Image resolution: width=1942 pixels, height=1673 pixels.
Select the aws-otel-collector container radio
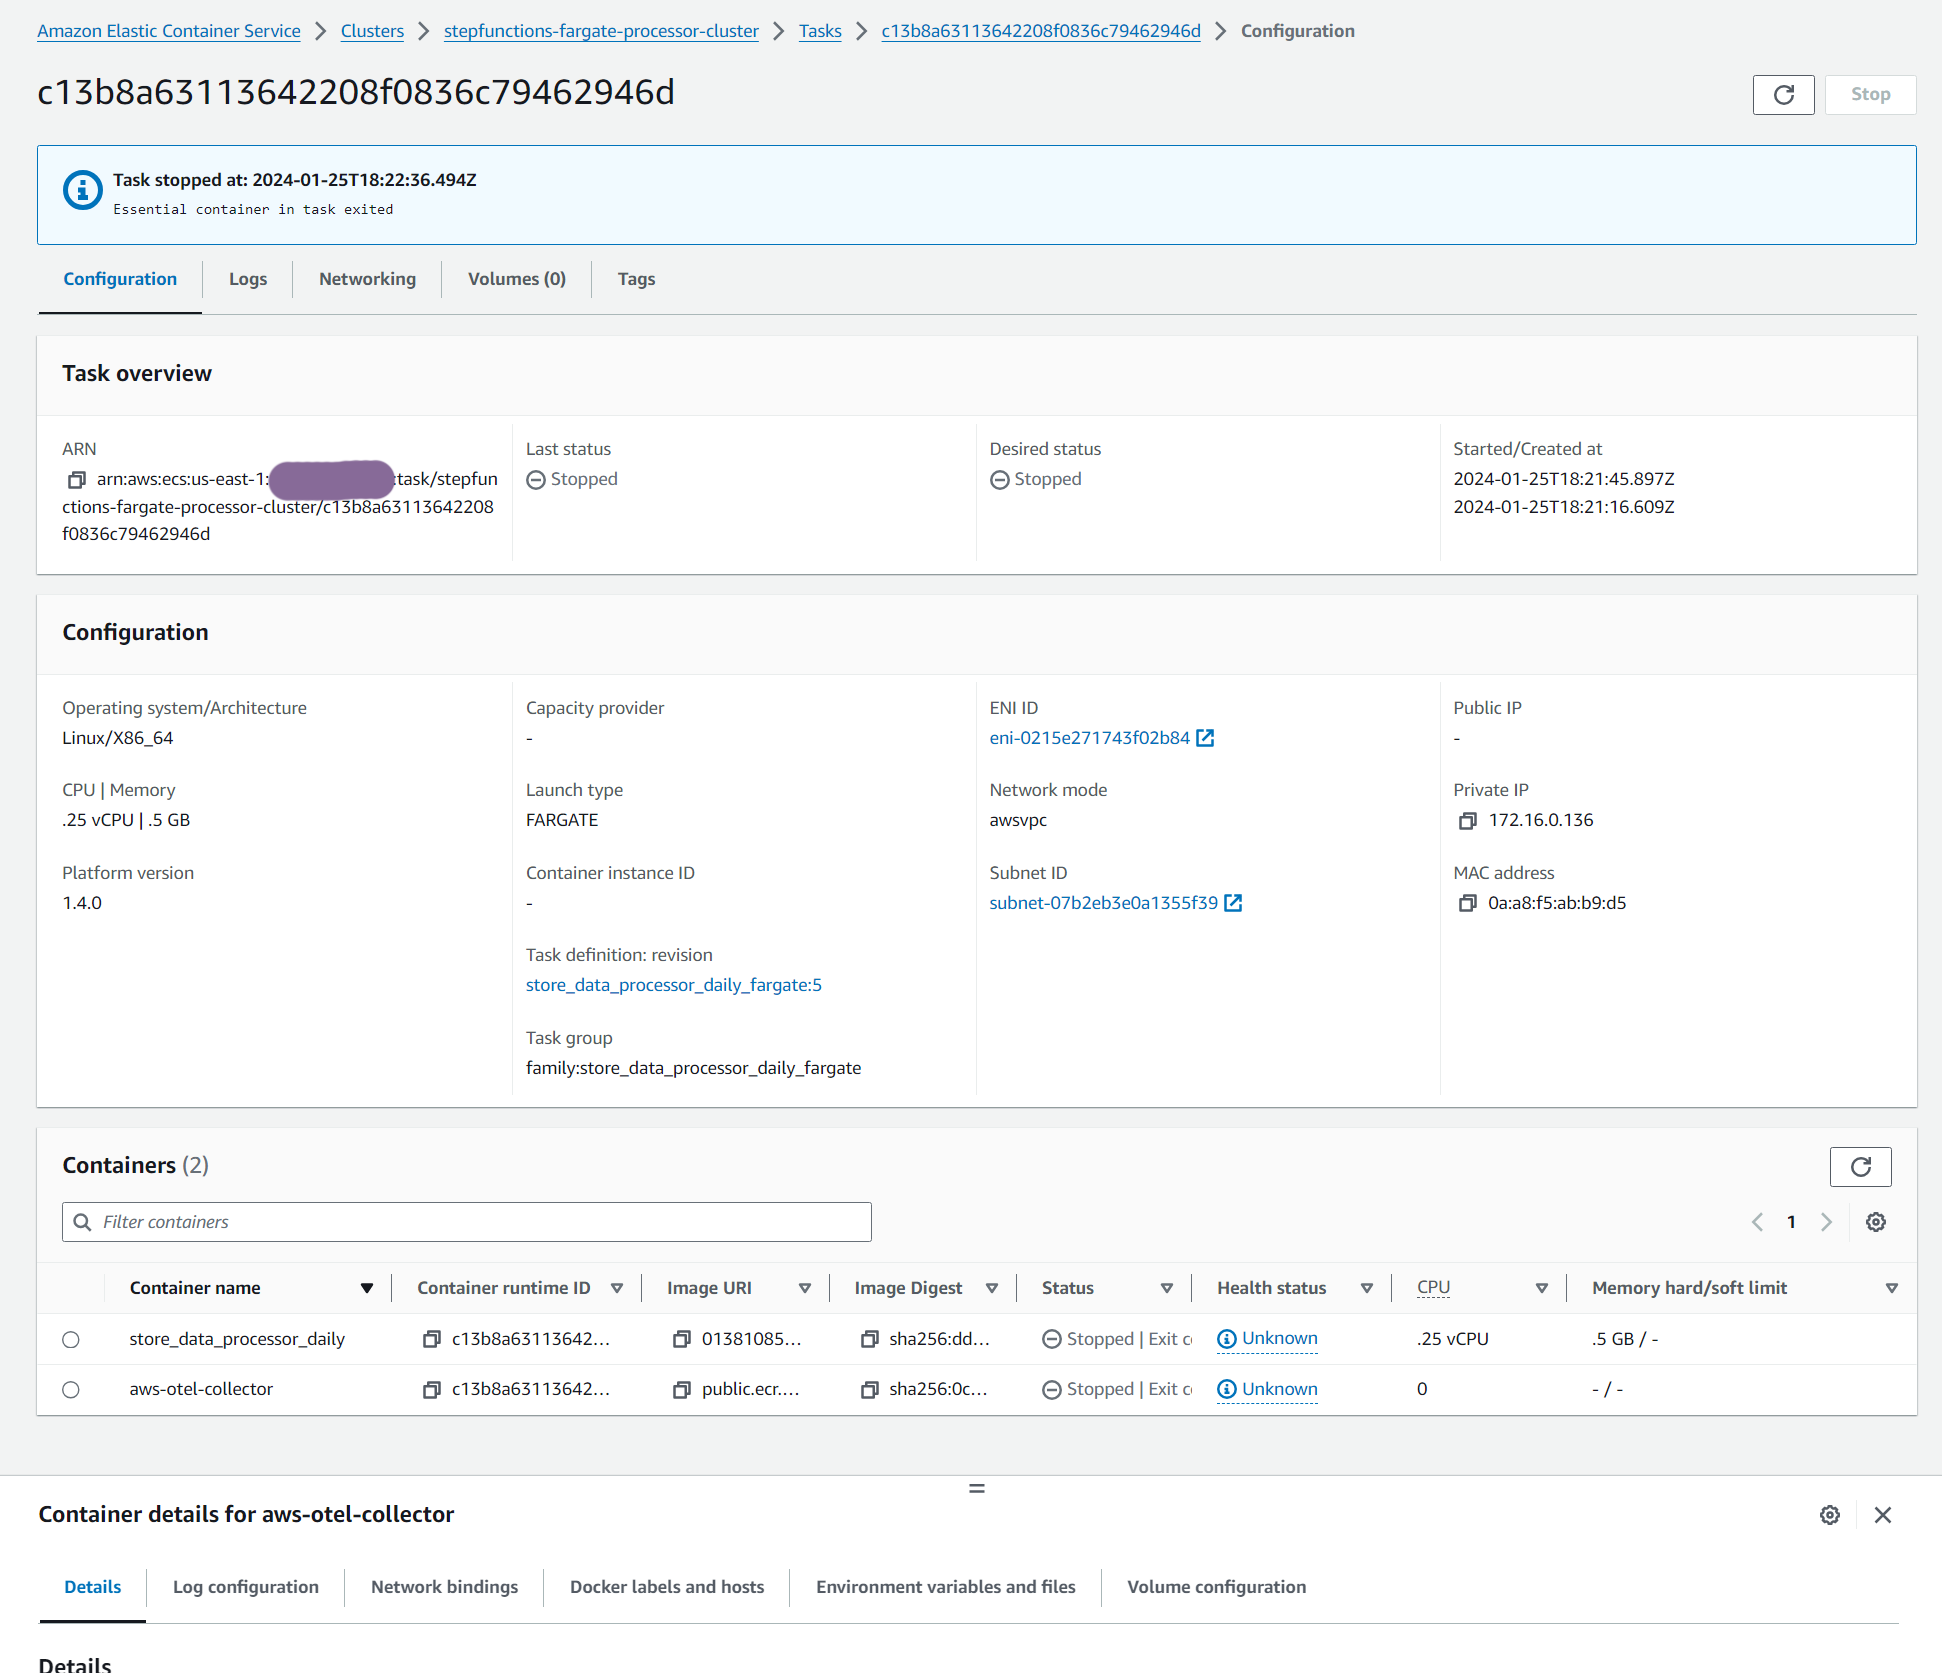pyautogui.click(x=71, y=1390)
